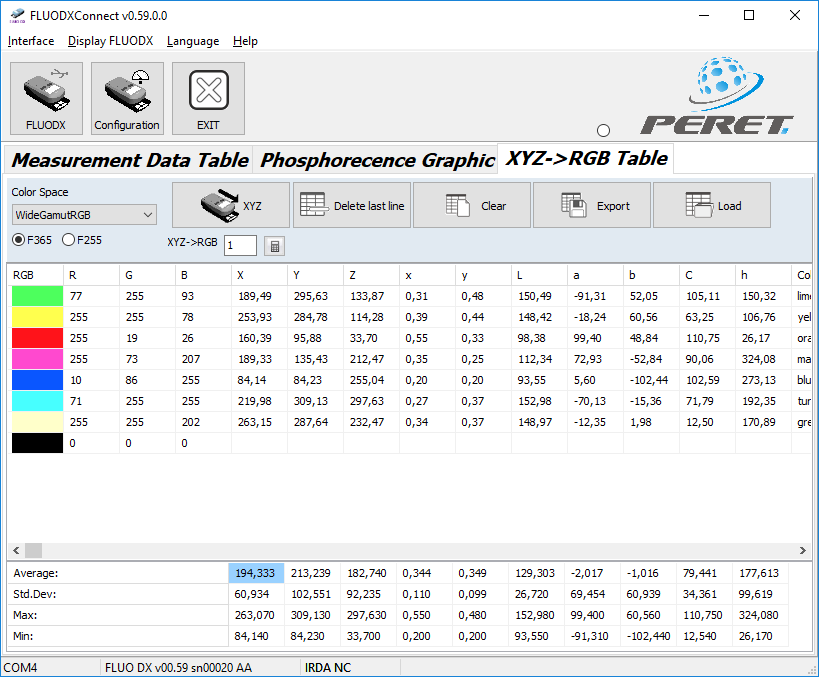Open the Configuration device icon

click(127, 98)
